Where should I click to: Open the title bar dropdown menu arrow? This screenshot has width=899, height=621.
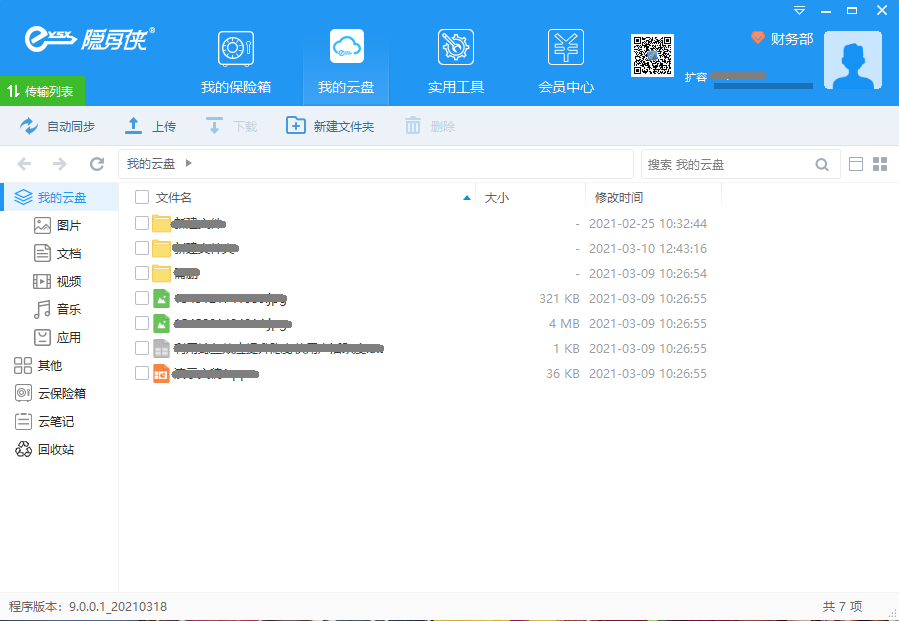pos(799,10)
